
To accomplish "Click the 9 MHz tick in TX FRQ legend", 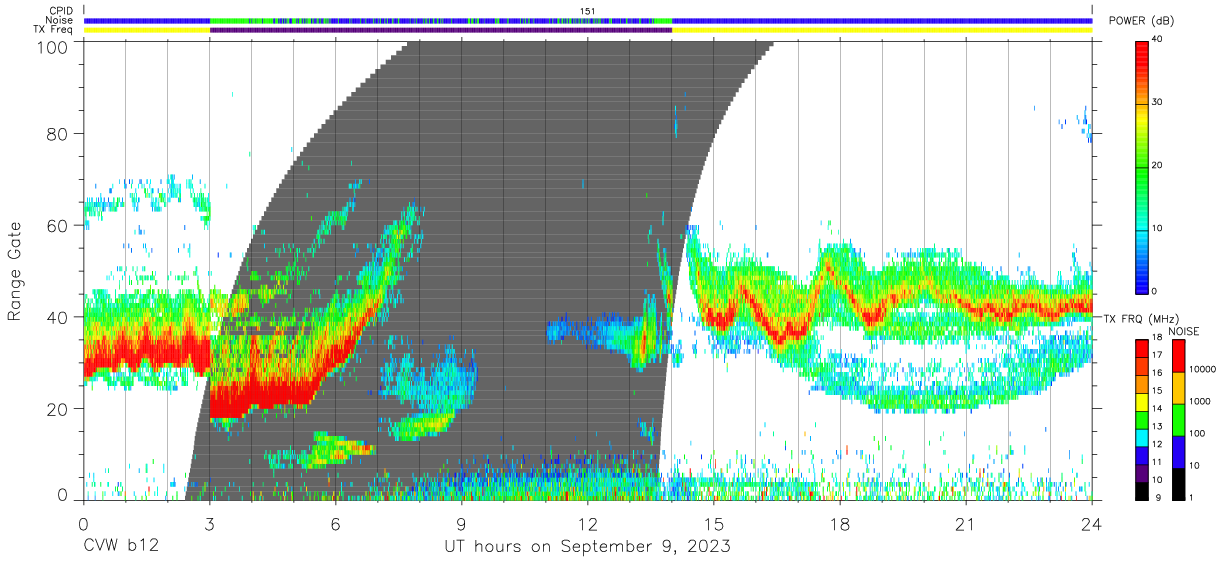I will pos(1159,497).
